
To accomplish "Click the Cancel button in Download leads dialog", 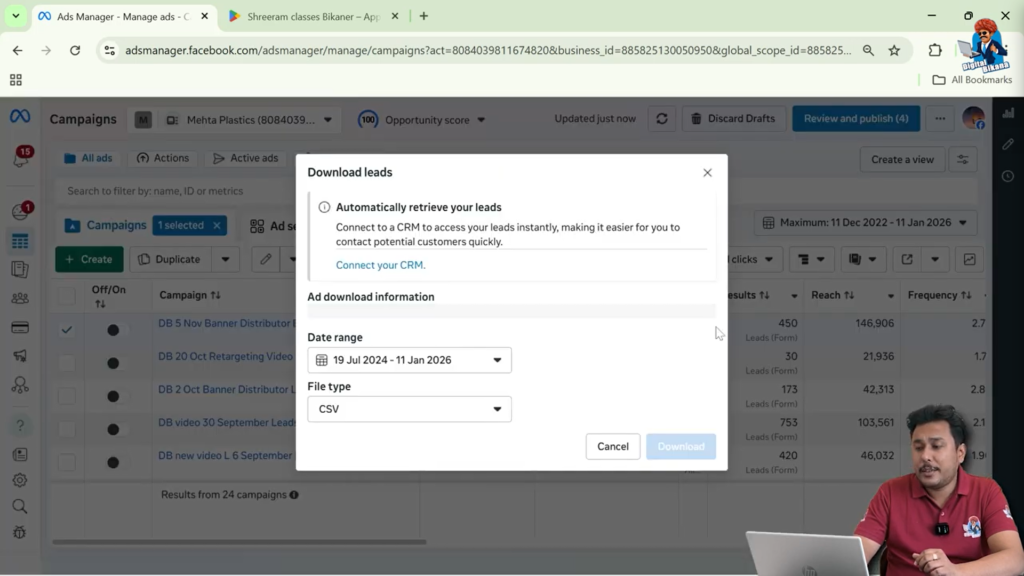I will click(612, 446).
